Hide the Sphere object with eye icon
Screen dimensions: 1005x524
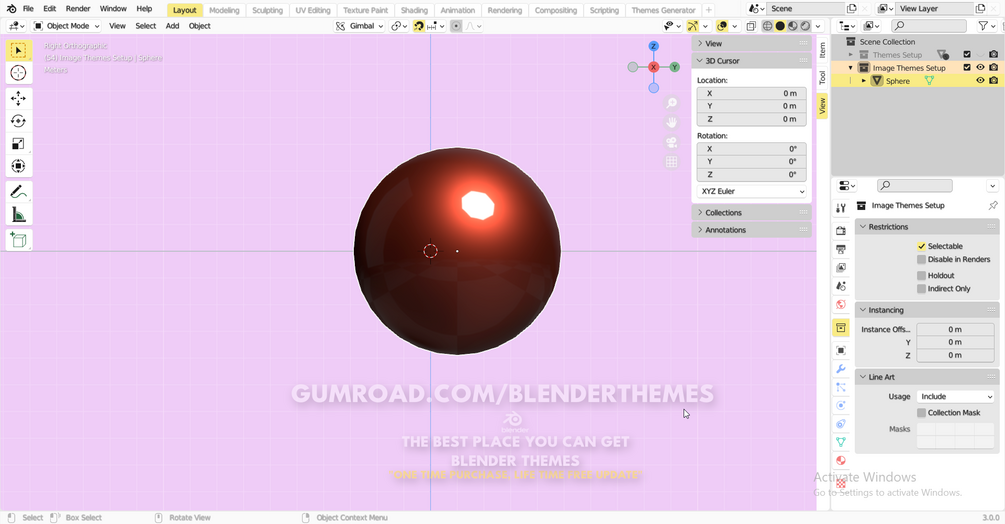[x=980, y=81]
